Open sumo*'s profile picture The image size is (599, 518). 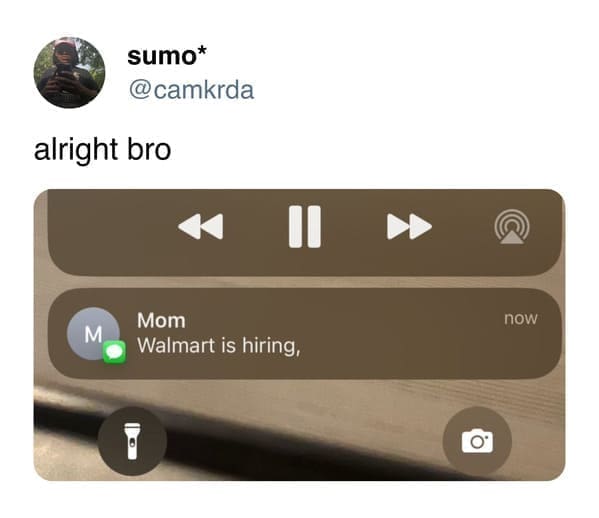(x=69, y=73)
